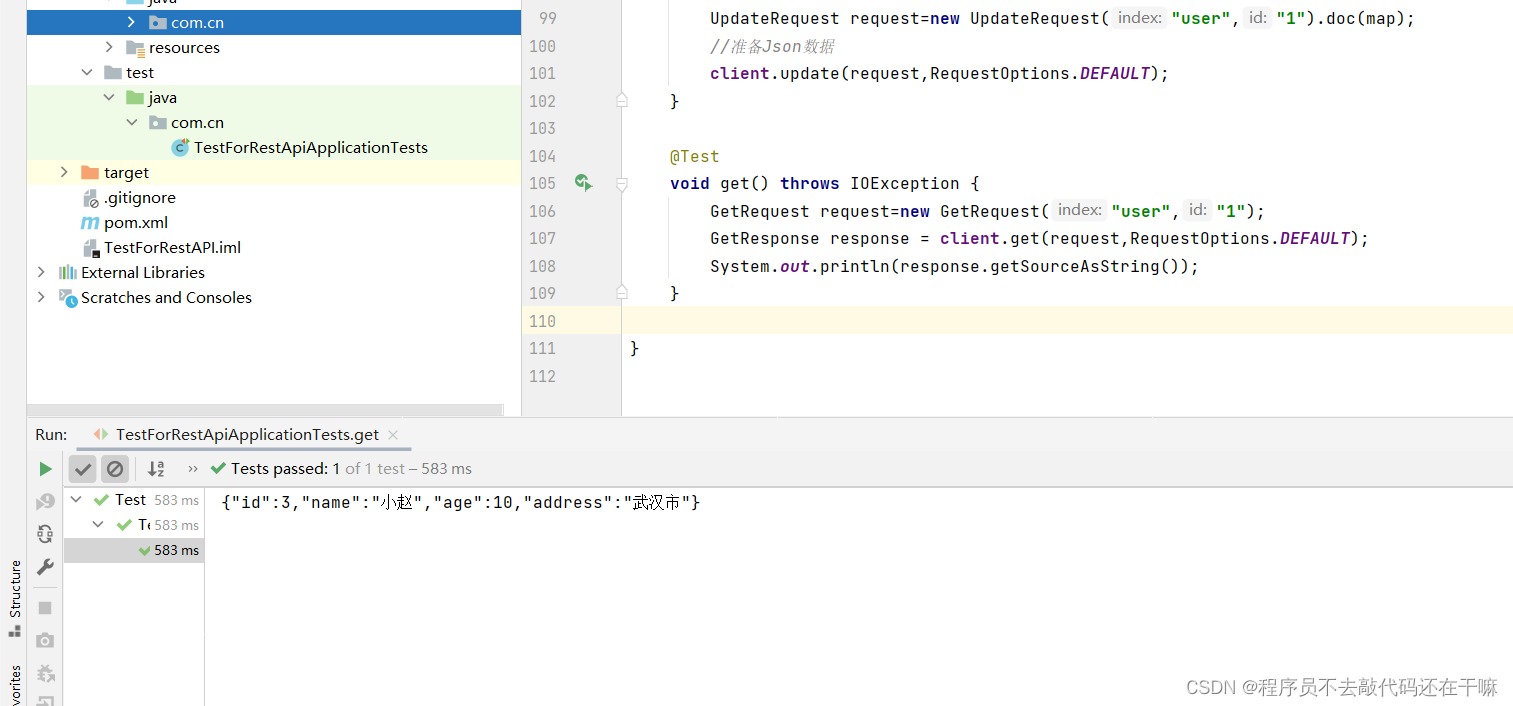Select the resources folder row
This screenshot has width=1513, height=706.
274,47
